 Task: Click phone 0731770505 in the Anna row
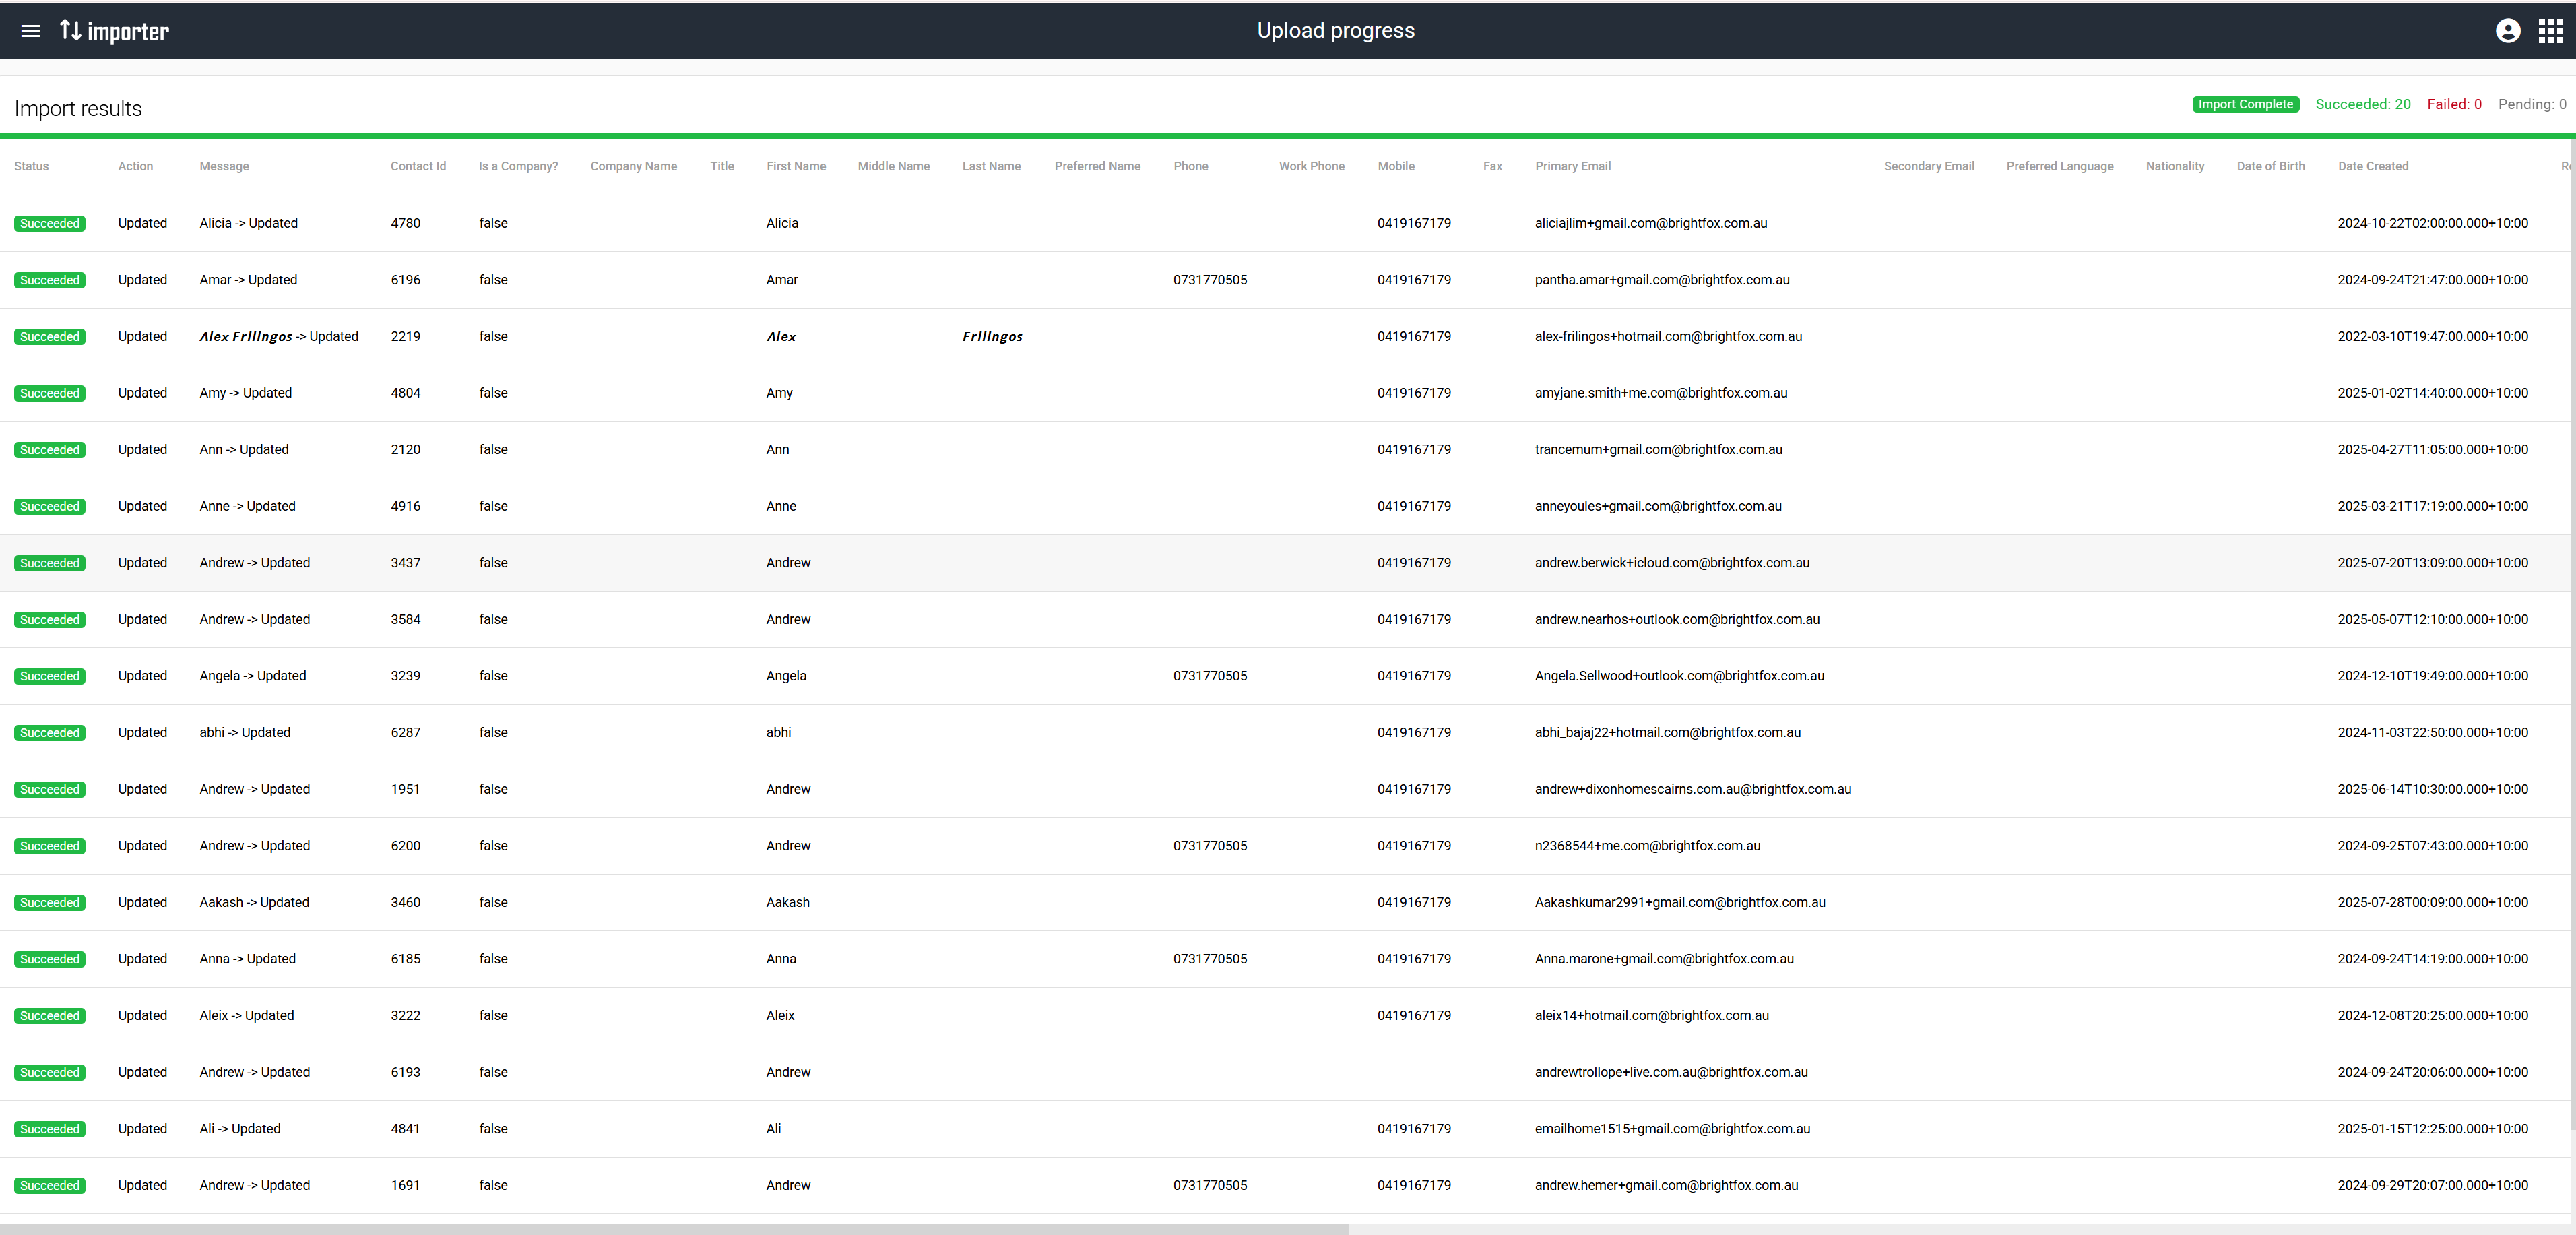point(1210,959)
